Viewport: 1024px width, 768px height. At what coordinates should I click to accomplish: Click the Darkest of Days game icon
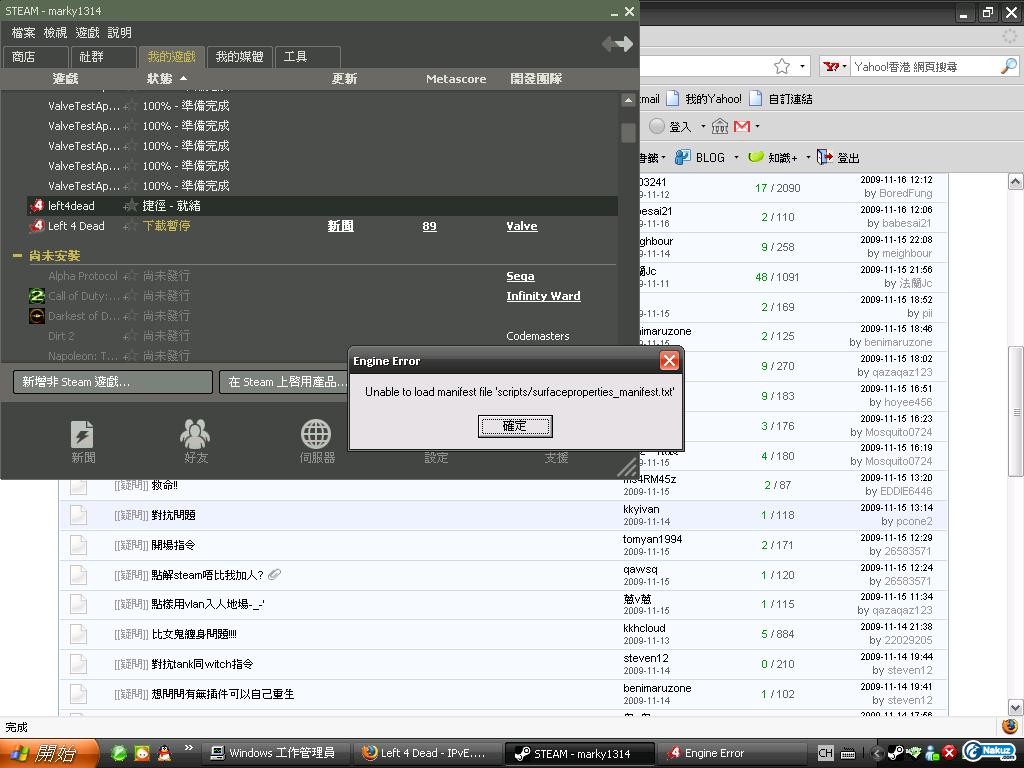click(x=37, y=316)
